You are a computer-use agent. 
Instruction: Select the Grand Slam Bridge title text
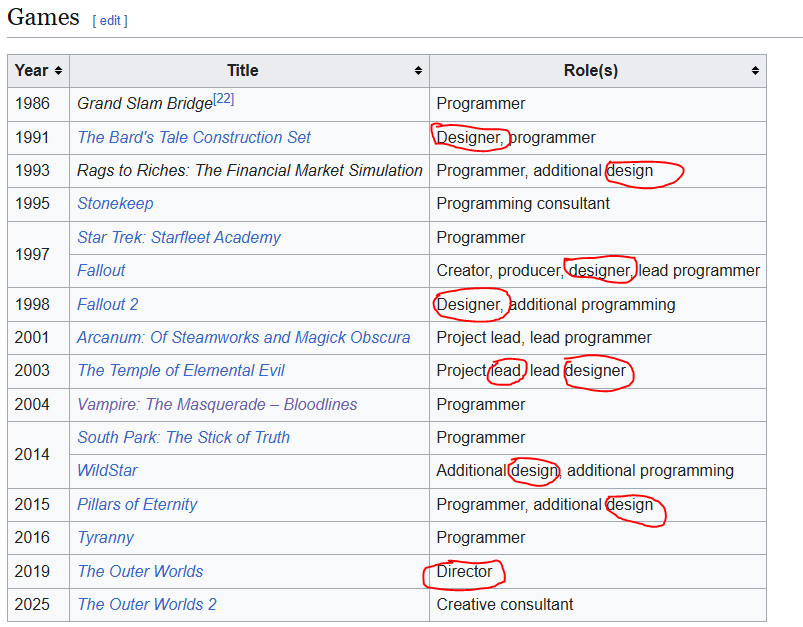click(145, 103)
